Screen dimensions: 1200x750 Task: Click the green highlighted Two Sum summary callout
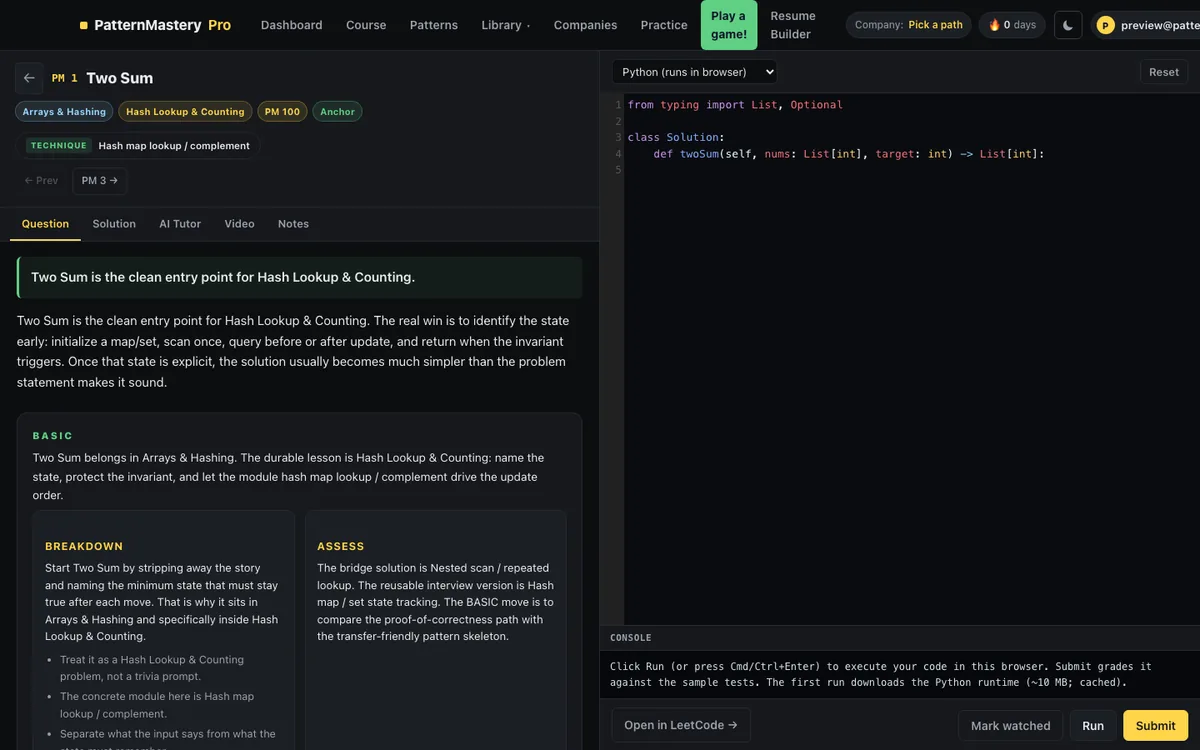pos(299,277)
